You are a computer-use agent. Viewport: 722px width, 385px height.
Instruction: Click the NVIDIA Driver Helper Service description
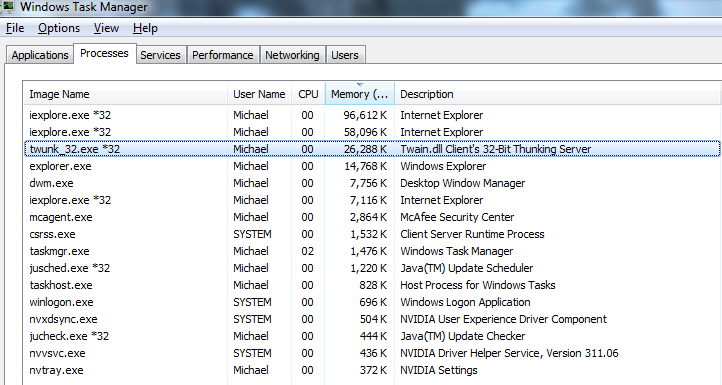click(x=509, y=353)
